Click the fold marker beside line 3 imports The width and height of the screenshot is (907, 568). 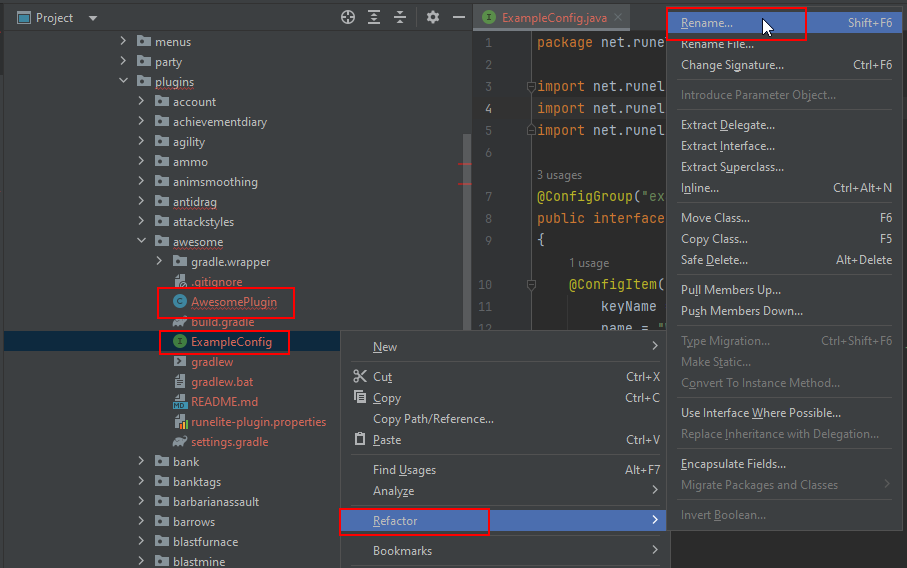531,87
